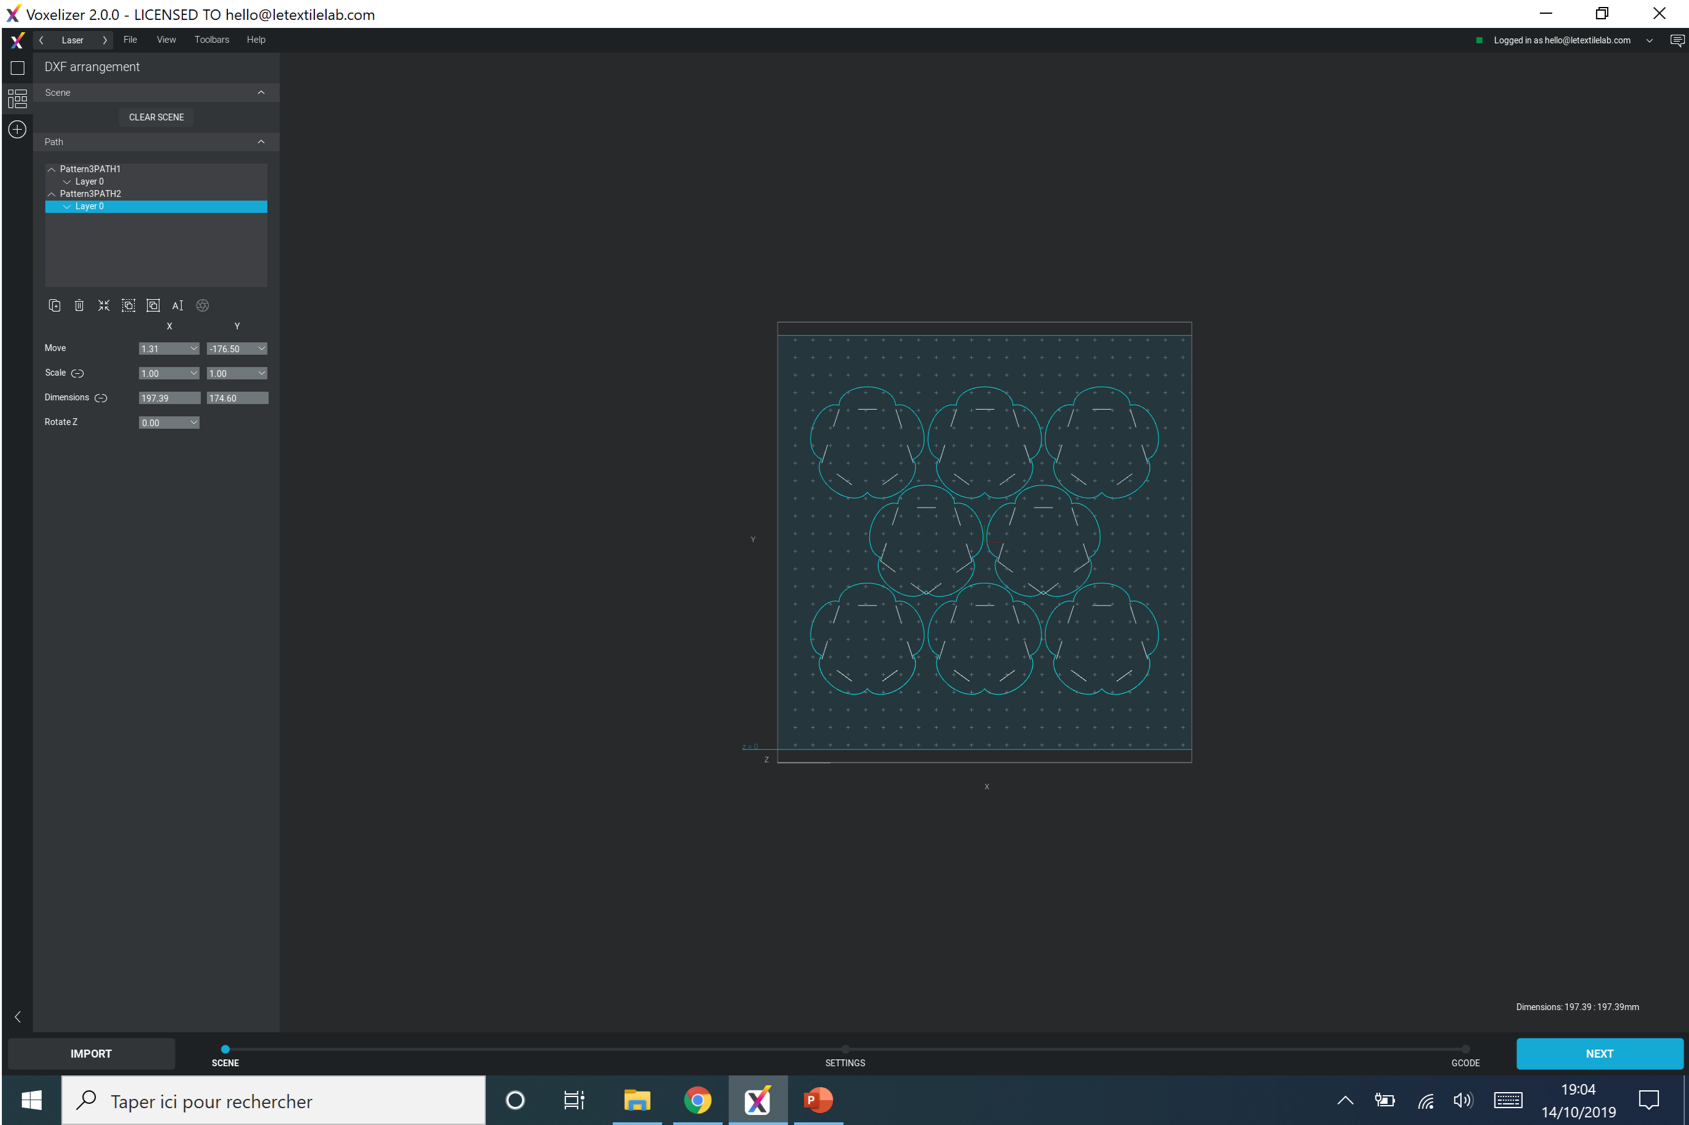The image size is (1689, 1125).
Task: Select highlighted Layer 0 under Pattern3PATH2
Action: (x=156, y=206)
